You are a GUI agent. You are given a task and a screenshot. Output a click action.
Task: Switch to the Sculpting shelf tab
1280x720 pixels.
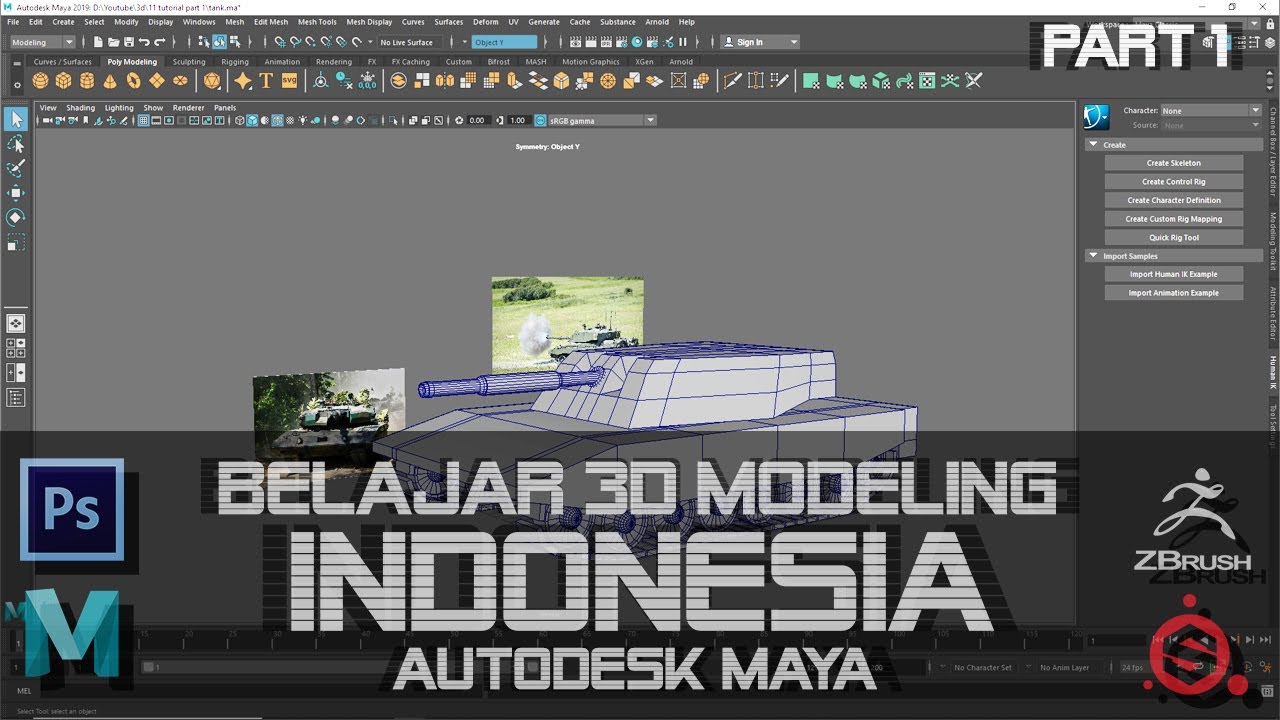[x=189, y=61]
